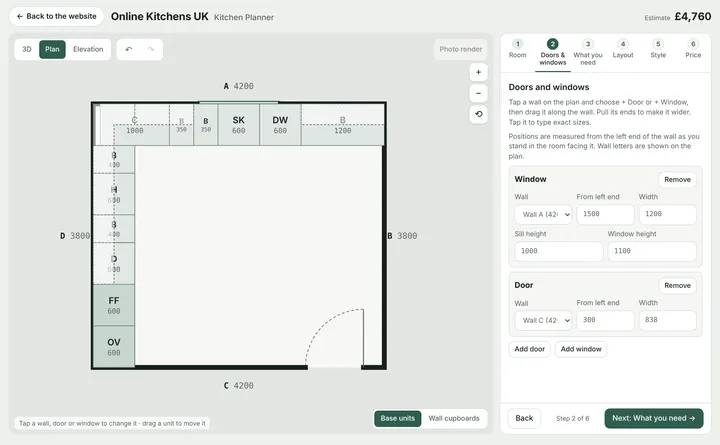Edit Window height field
Viewport: 720px width, 445px height.
coord(652,252)
